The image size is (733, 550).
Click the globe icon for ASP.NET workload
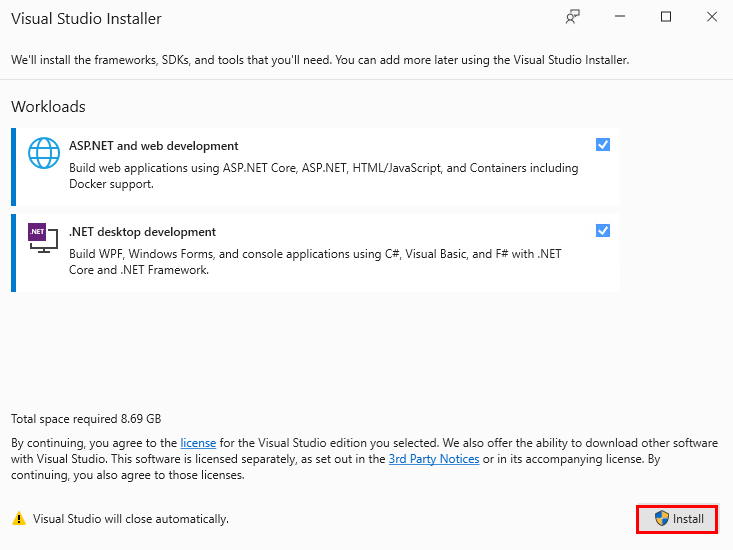coord(44,153)
